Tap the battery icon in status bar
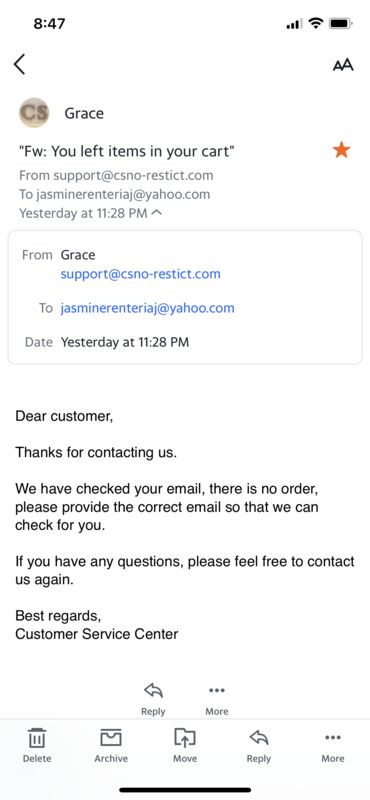370x800 pixels. click(339, 23)
